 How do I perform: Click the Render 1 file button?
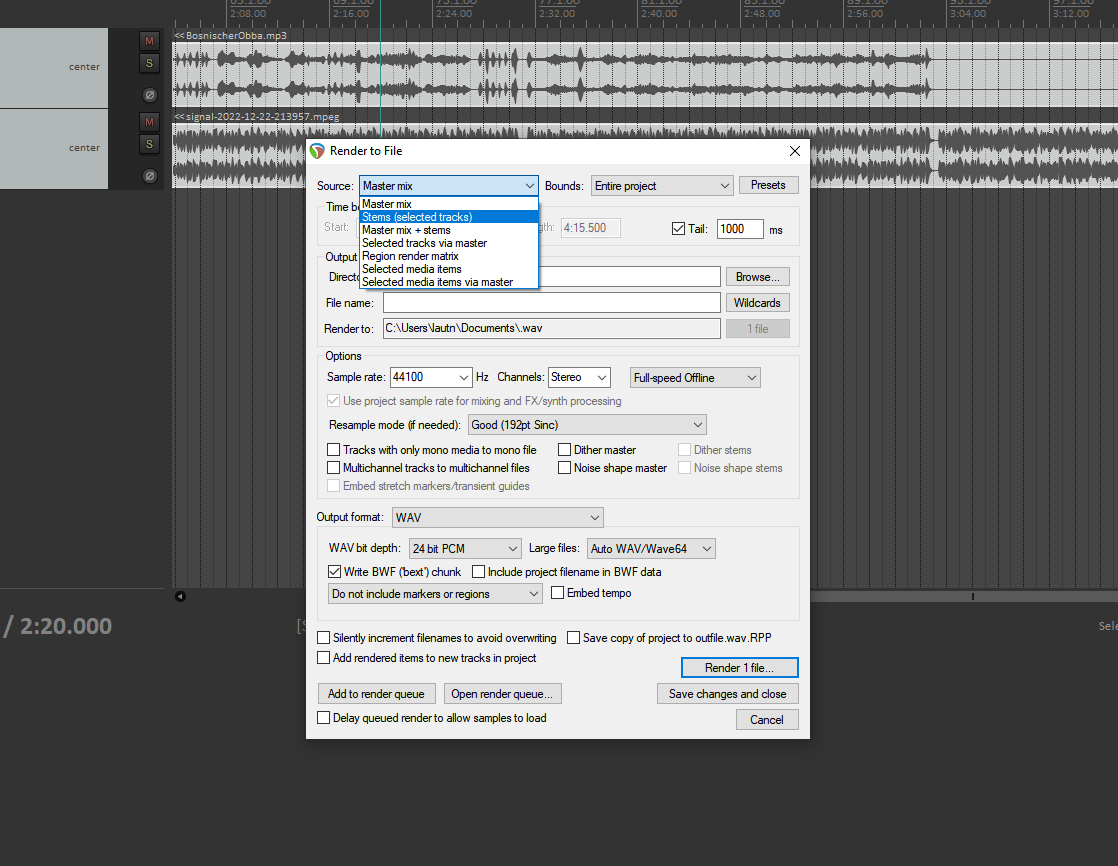click(738, 667)
